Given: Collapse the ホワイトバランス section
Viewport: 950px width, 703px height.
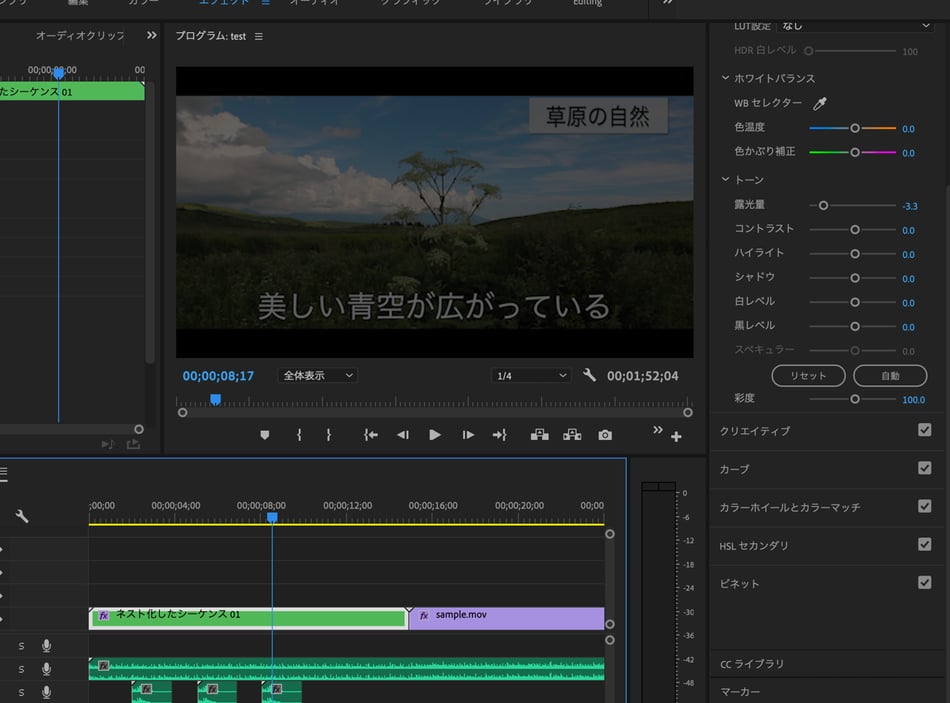Looking at the screenshot, I should coord(726,78).
